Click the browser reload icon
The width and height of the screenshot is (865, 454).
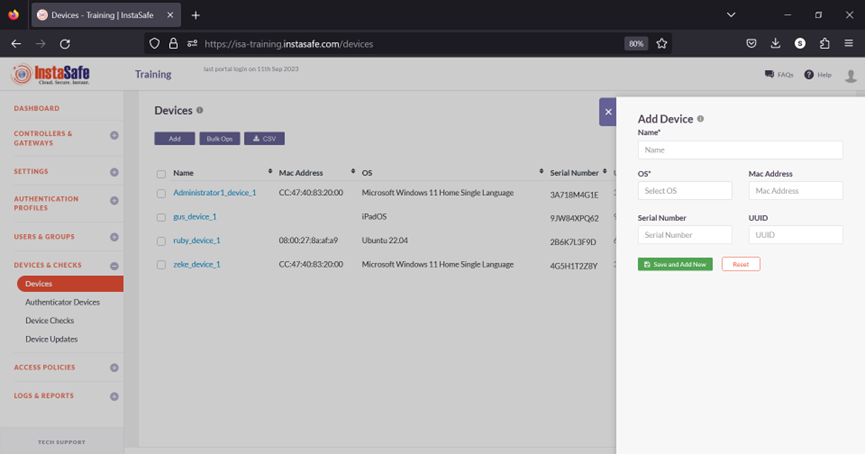pos(65,44)
